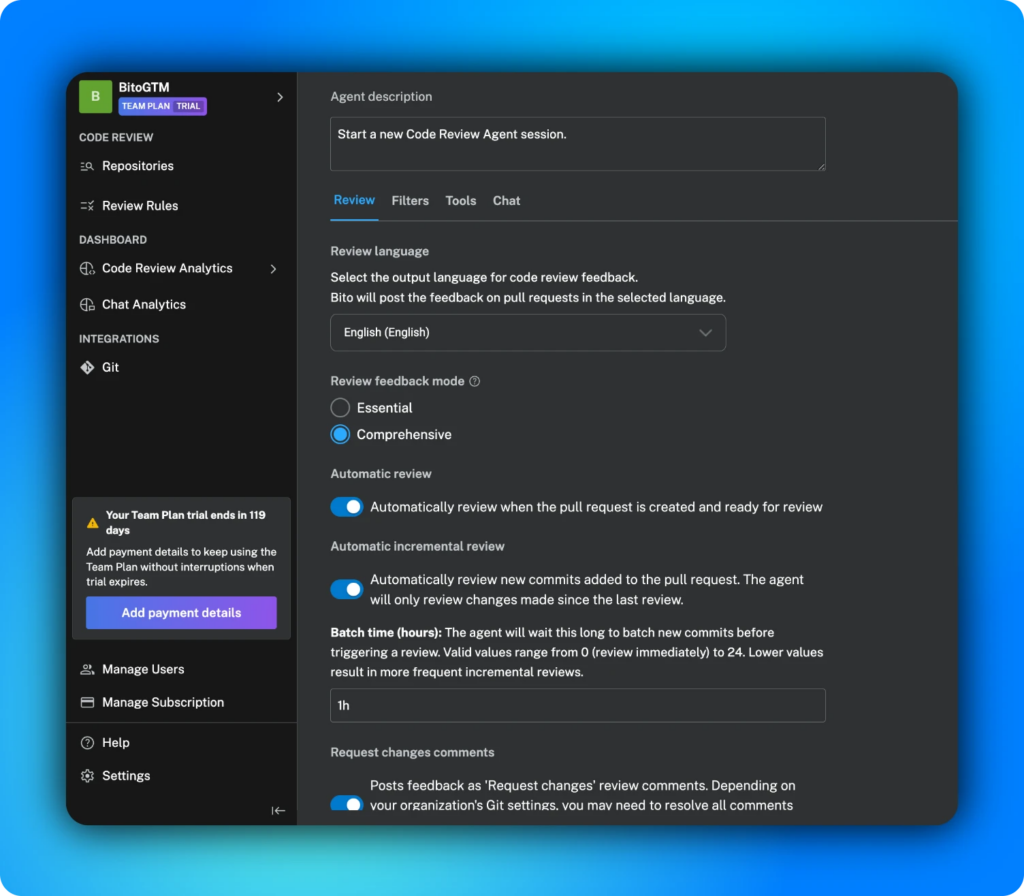Open the Tools tab
The image size is (1024, 896).
pos(461,201)
